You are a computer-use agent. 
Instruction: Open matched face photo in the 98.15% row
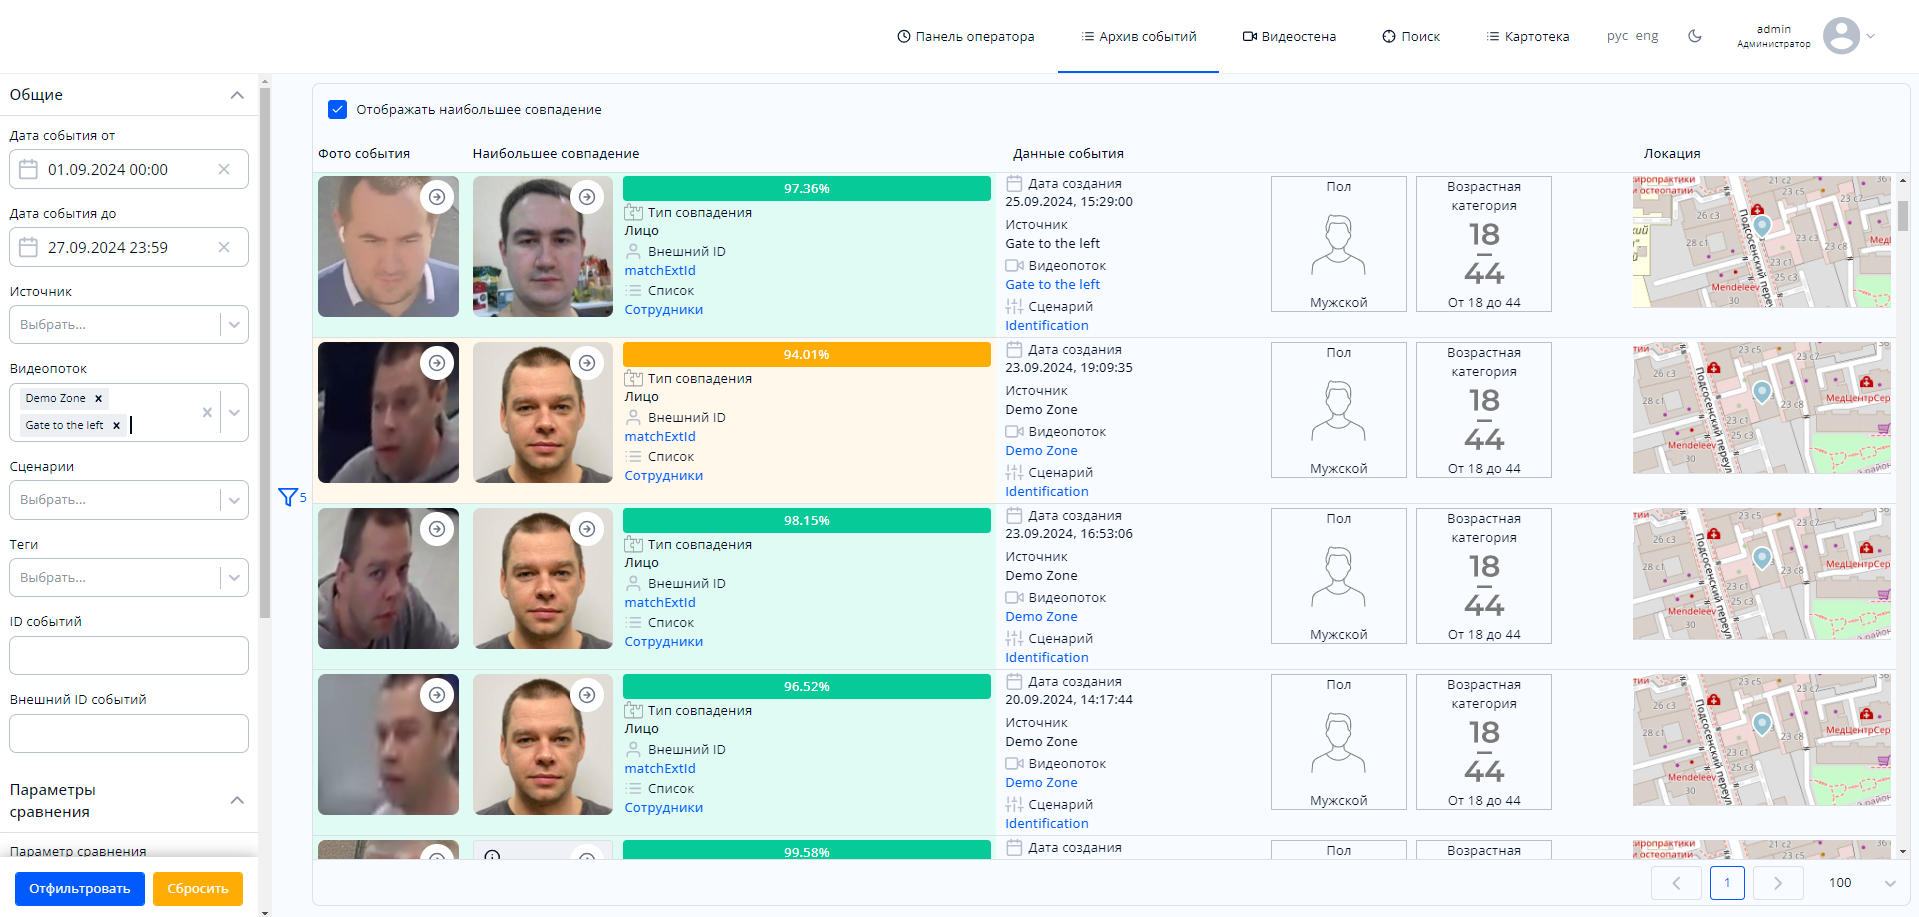coord(543,579)
